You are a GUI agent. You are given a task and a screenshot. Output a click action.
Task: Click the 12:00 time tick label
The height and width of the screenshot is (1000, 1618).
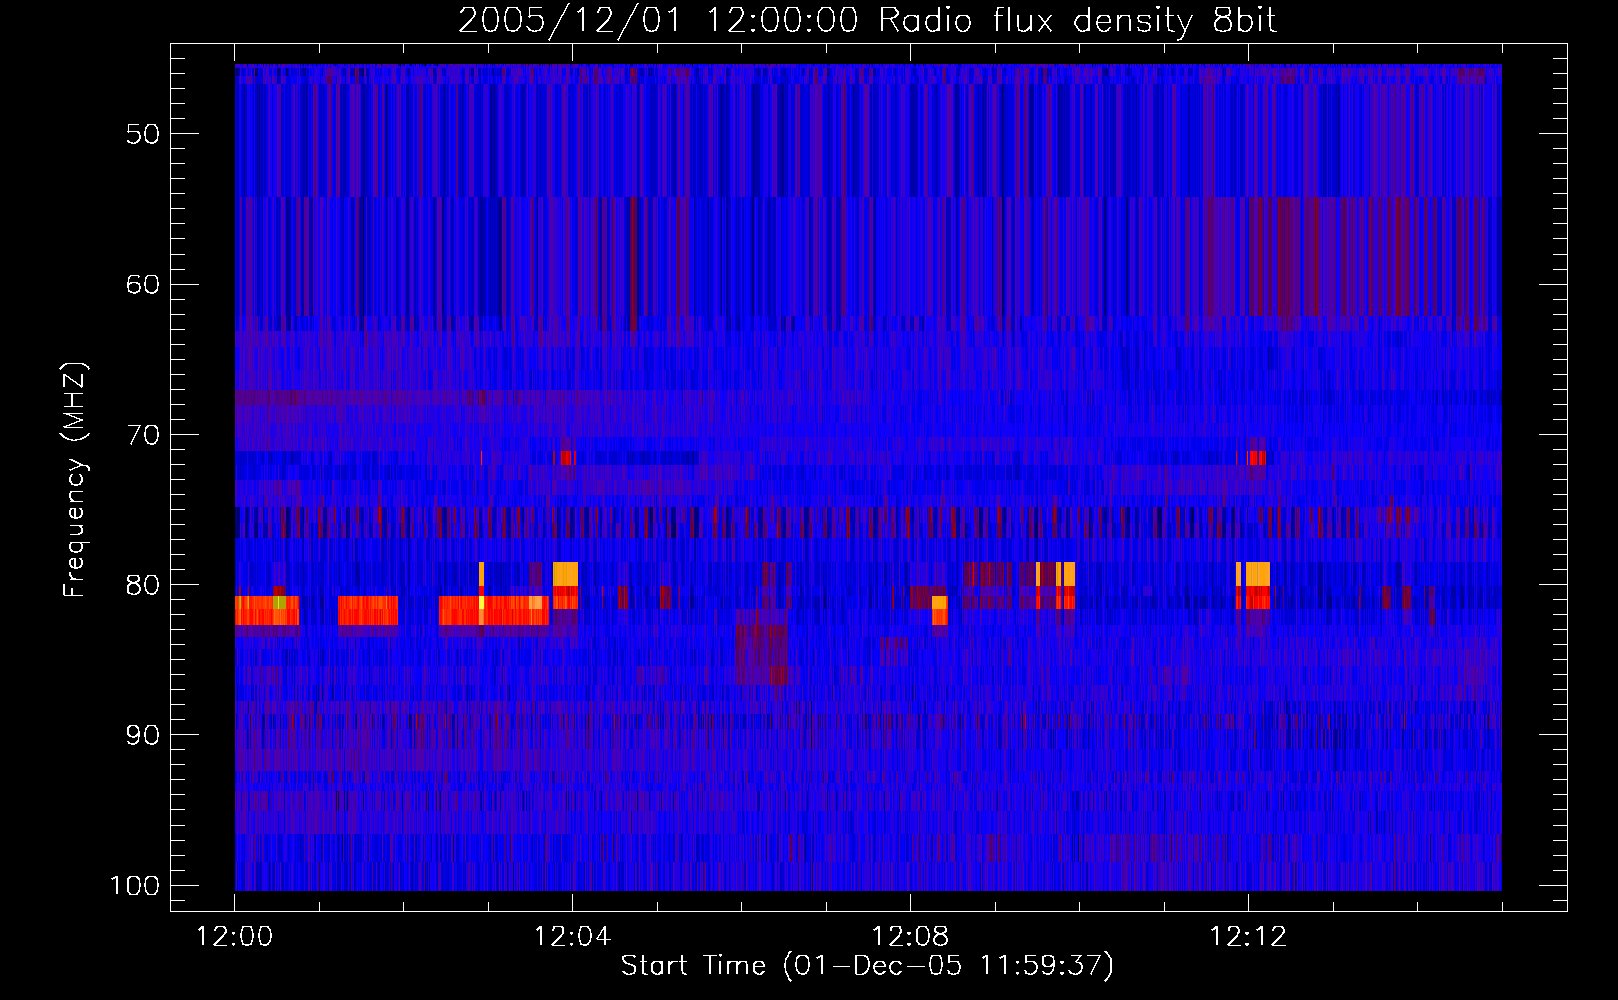coord(235,937)
